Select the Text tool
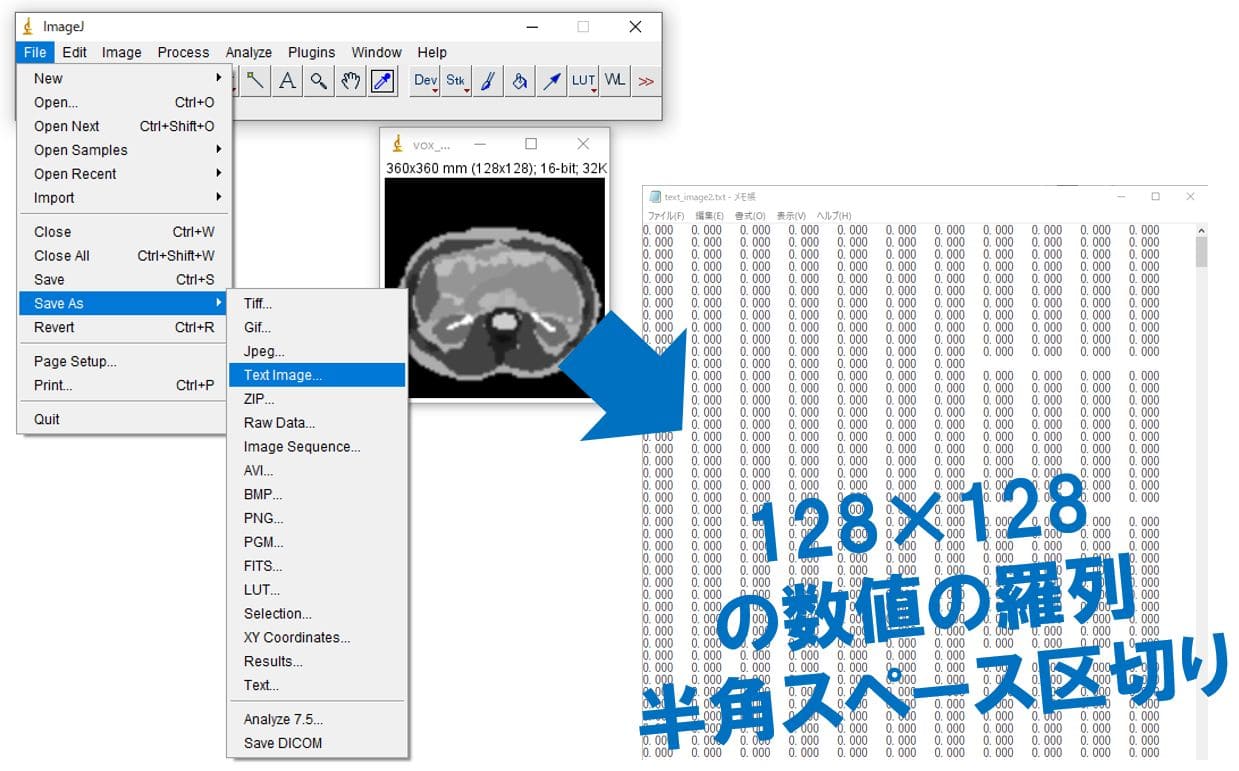 [x=287, y=81]
